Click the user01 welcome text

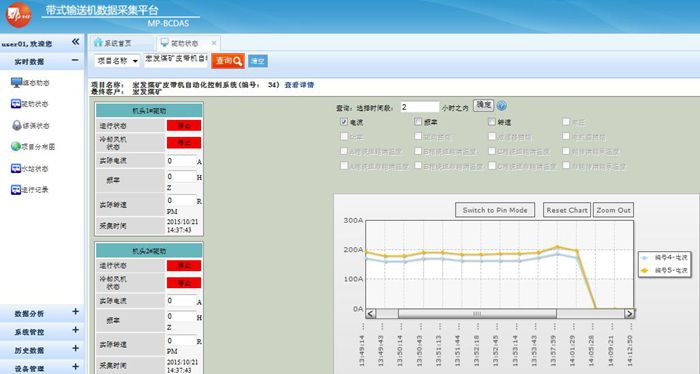click(27, 44)
